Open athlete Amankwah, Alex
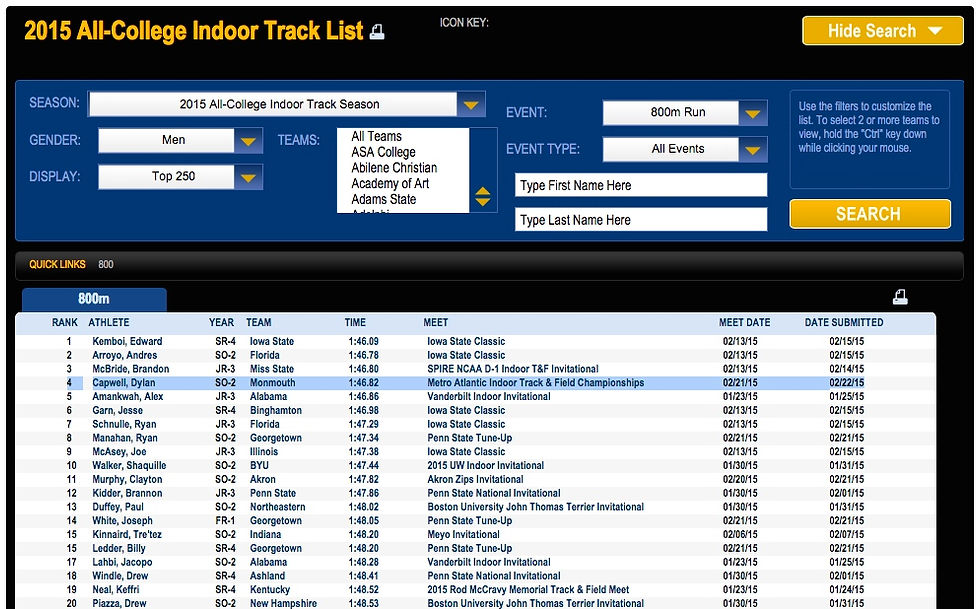This screenshot has width=980, height=609. point(128,396)
